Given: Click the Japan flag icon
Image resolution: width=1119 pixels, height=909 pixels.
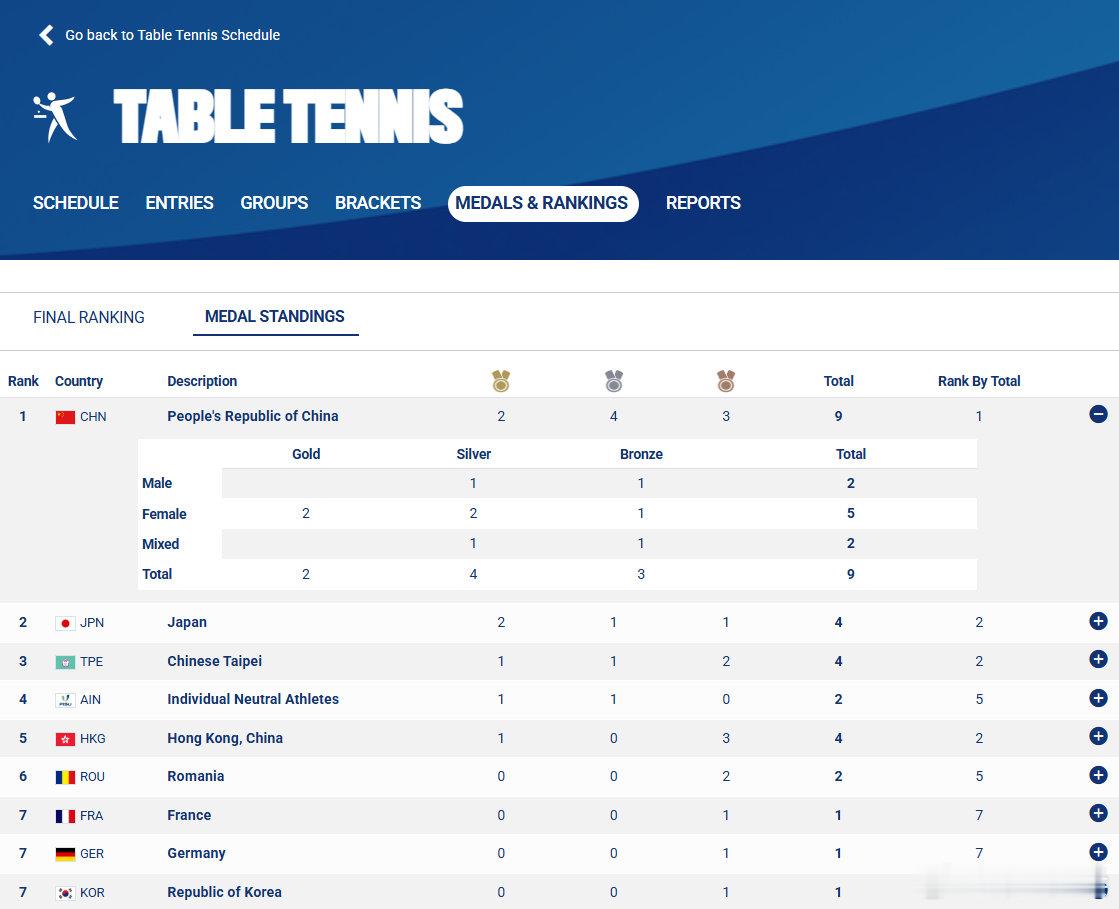Looking at the screenshot, I should pos(65,623).
